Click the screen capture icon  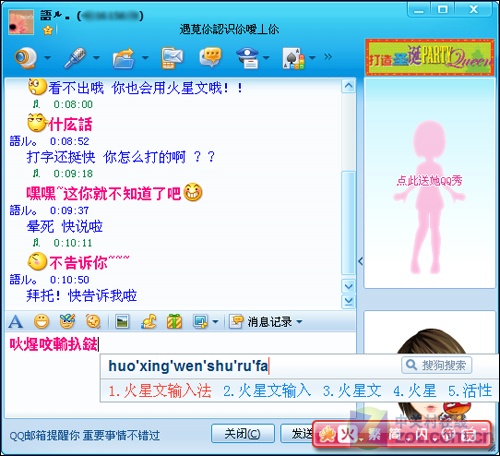[201, 322]
